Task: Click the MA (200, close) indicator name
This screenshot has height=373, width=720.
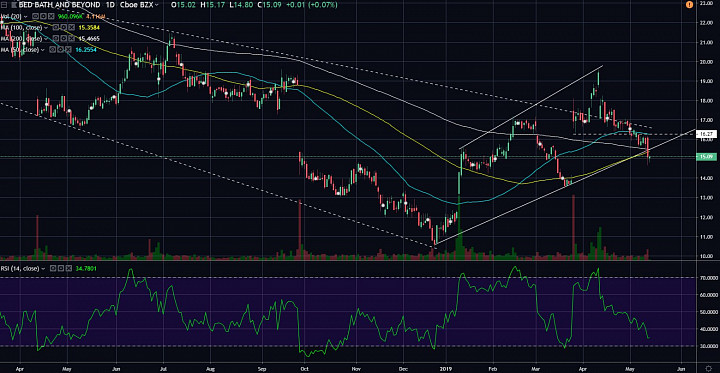Action: (x=21, y=38)
